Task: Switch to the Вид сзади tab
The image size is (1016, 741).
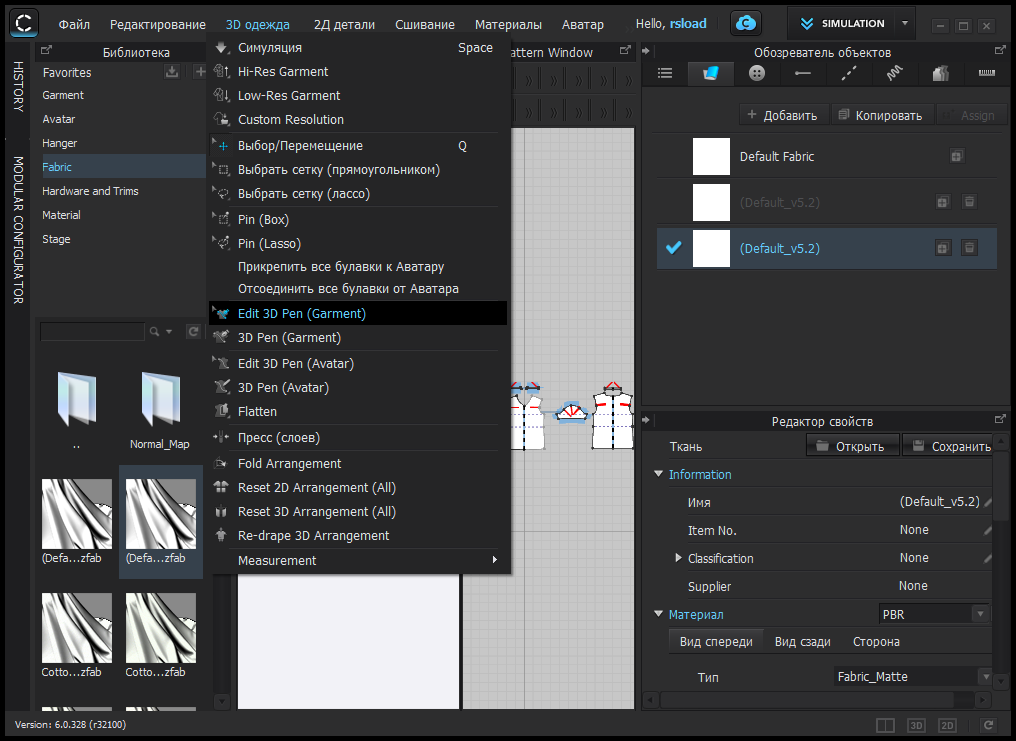Action: [x=805, y=642]
